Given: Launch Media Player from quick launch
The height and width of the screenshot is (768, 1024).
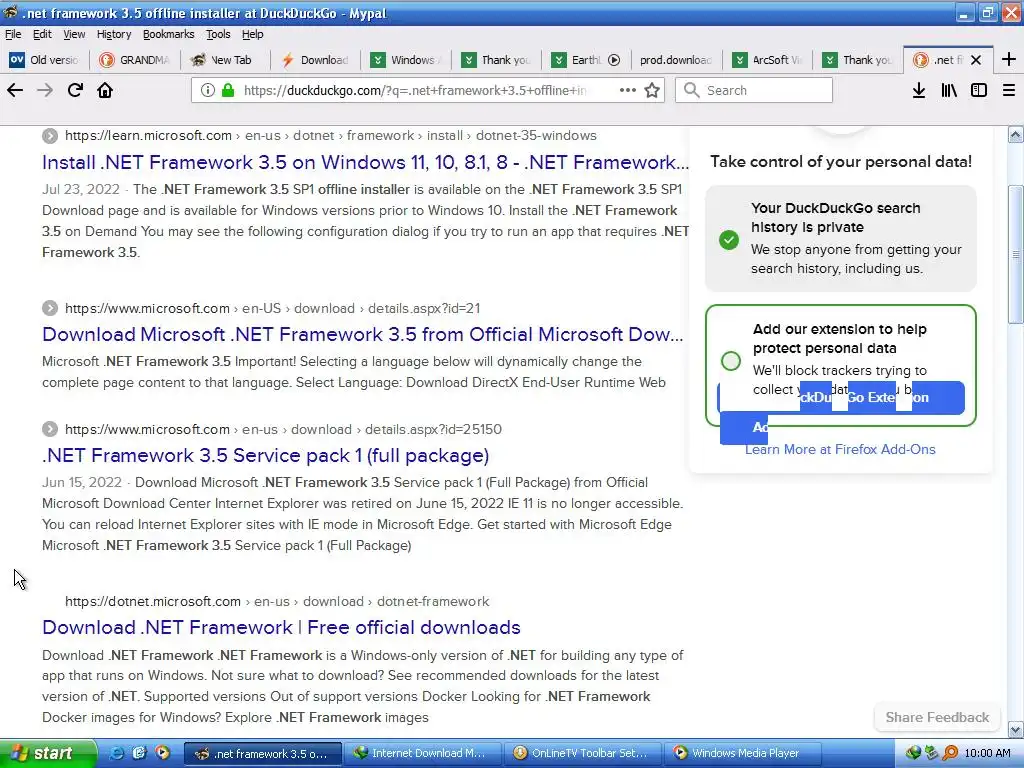Looking at the screenshot, I should [162, 753].
